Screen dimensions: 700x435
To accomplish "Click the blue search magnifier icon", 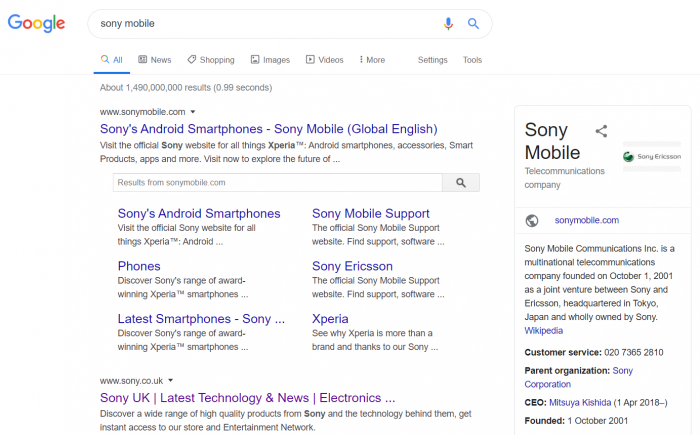I will point(474,23).
